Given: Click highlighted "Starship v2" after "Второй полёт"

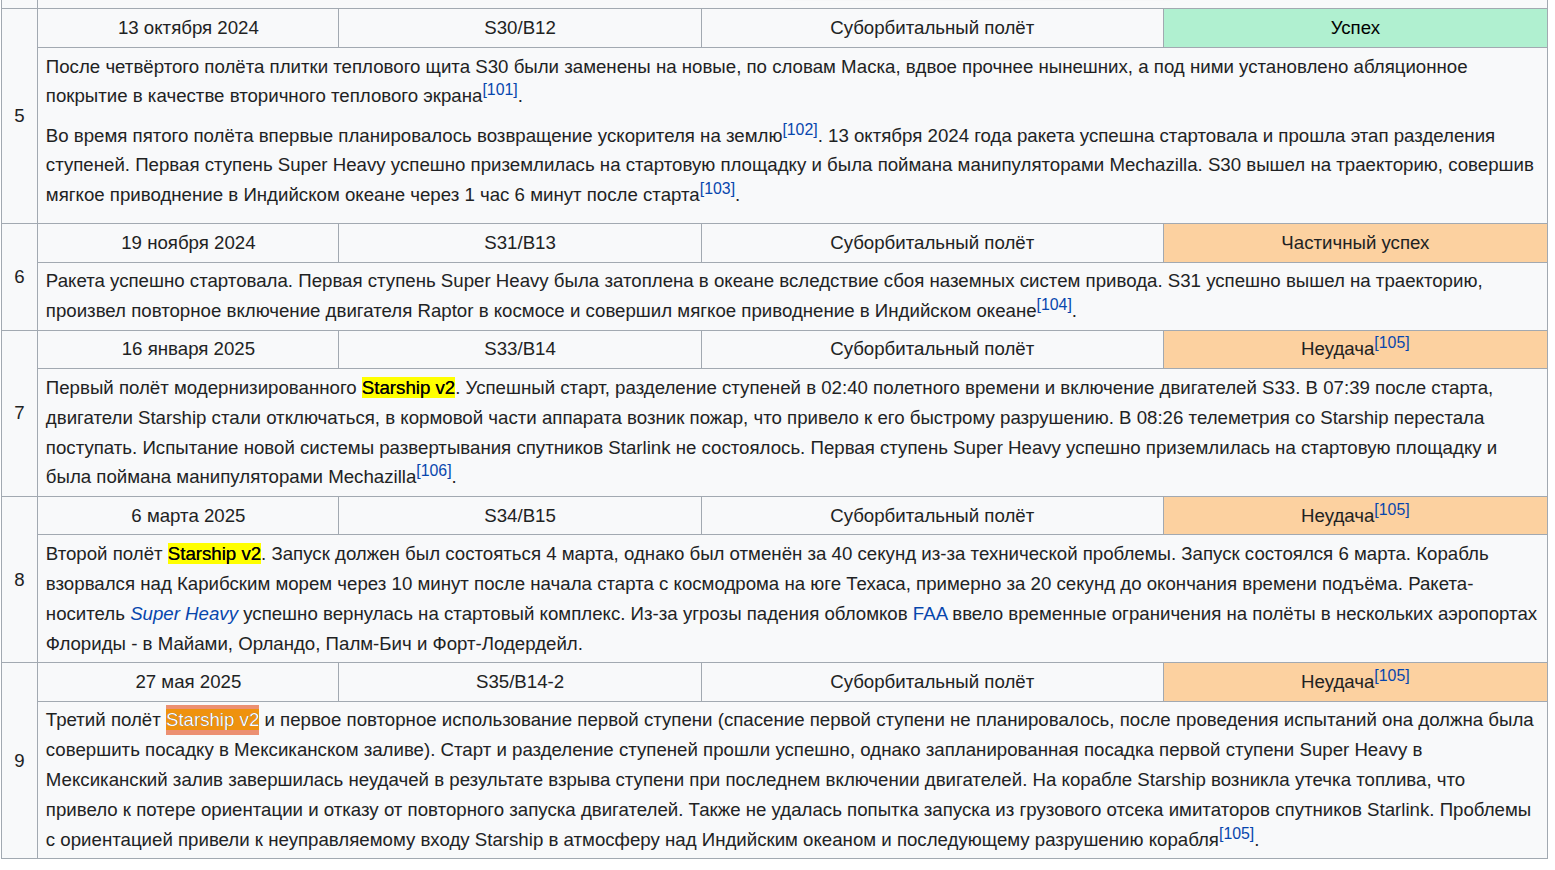Looking at the screenshot, I should click(x=214, y=554).
